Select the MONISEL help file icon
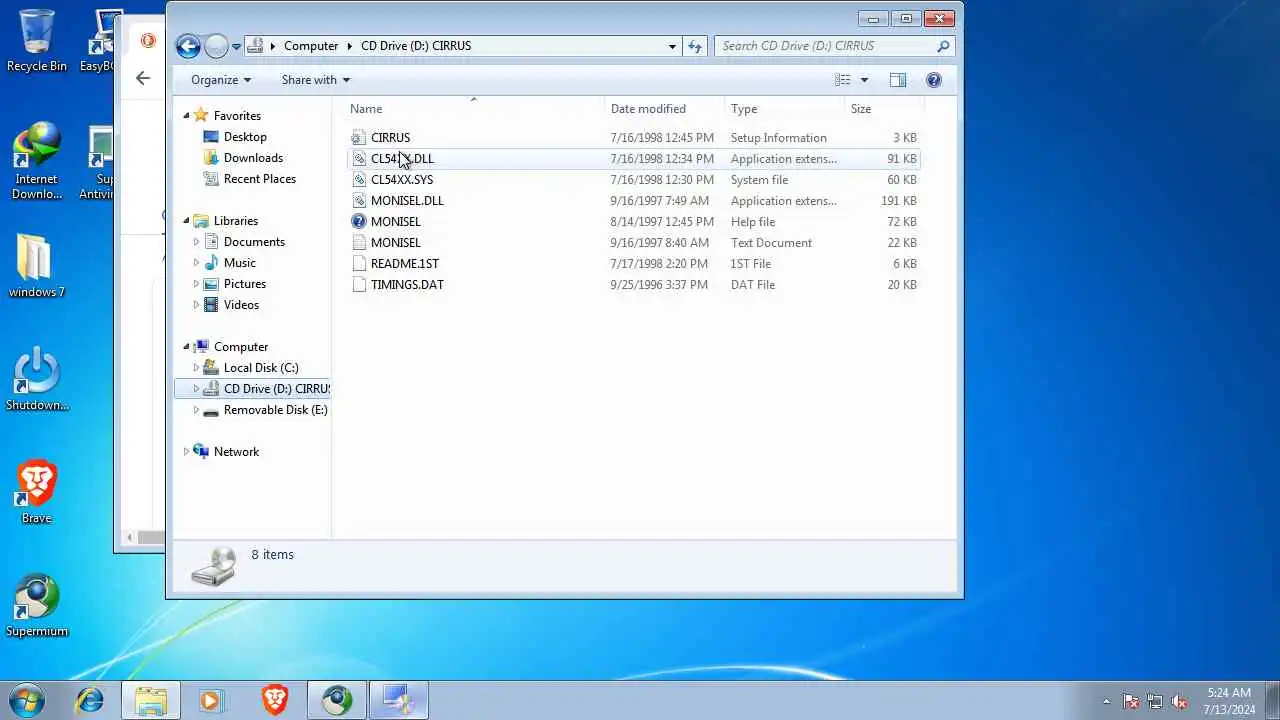Image resolution: width=1280 pixels, height=720 pixels. click(x=359, y=222)
